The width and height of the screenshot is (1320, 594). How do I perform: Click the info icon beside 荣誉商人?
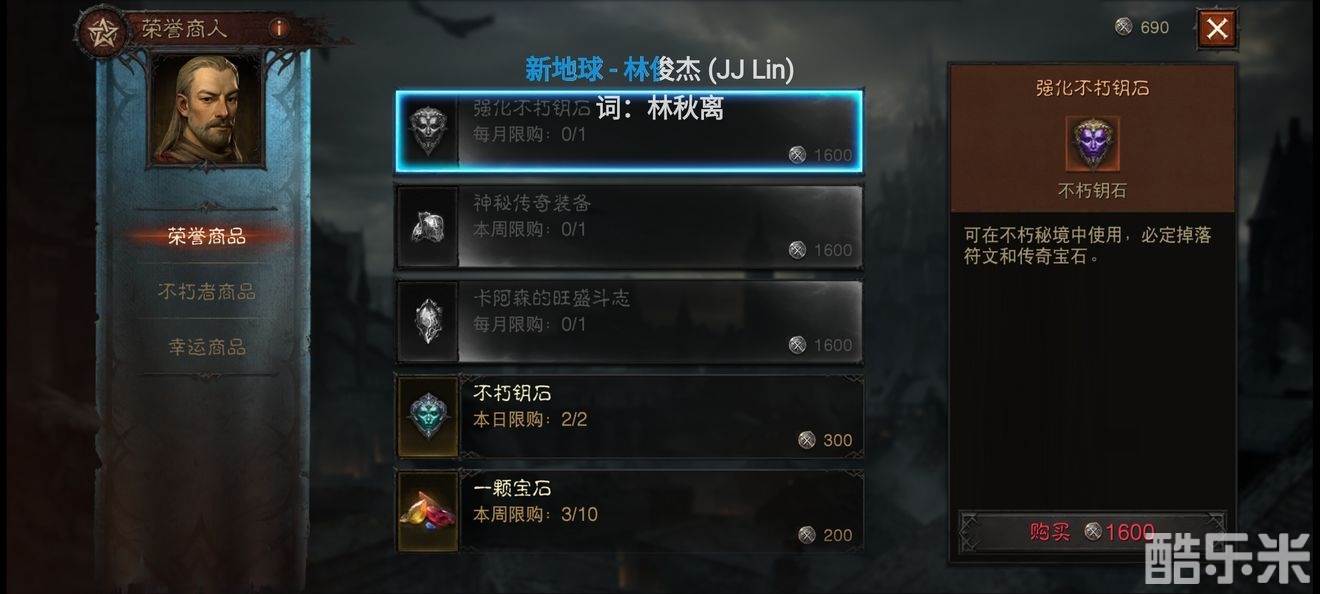(x=279, y=28)
